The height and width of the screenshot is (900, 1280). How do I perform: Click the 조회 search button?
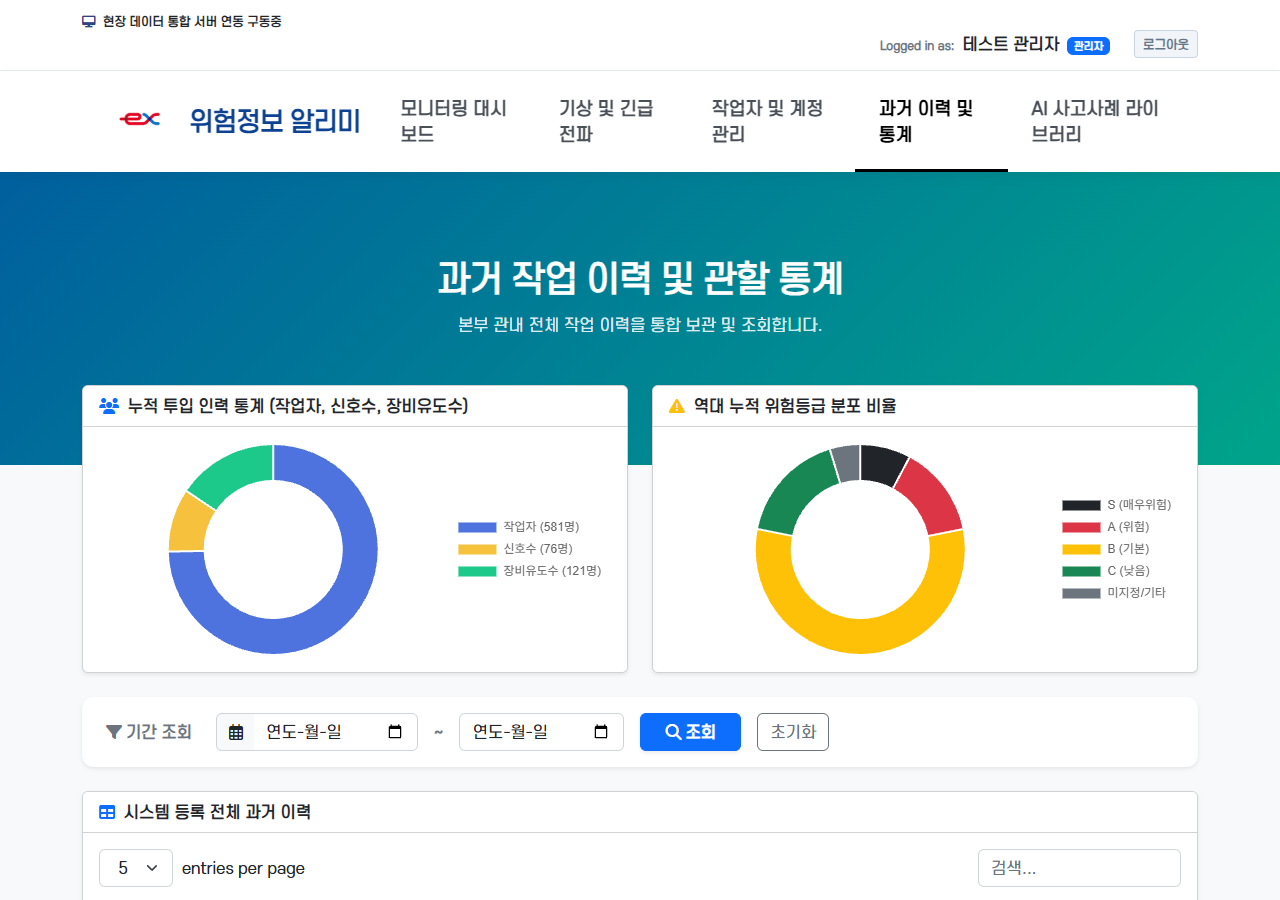(690, 732)
